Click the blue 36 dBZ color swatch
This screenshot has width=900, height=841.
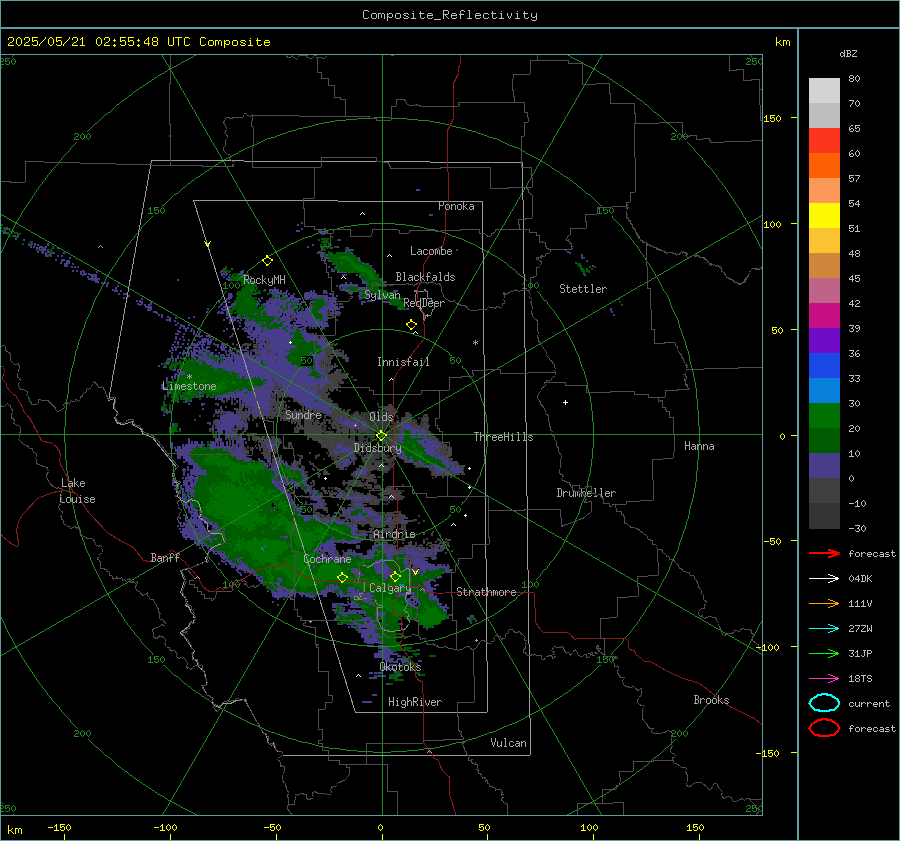(824, 365)
